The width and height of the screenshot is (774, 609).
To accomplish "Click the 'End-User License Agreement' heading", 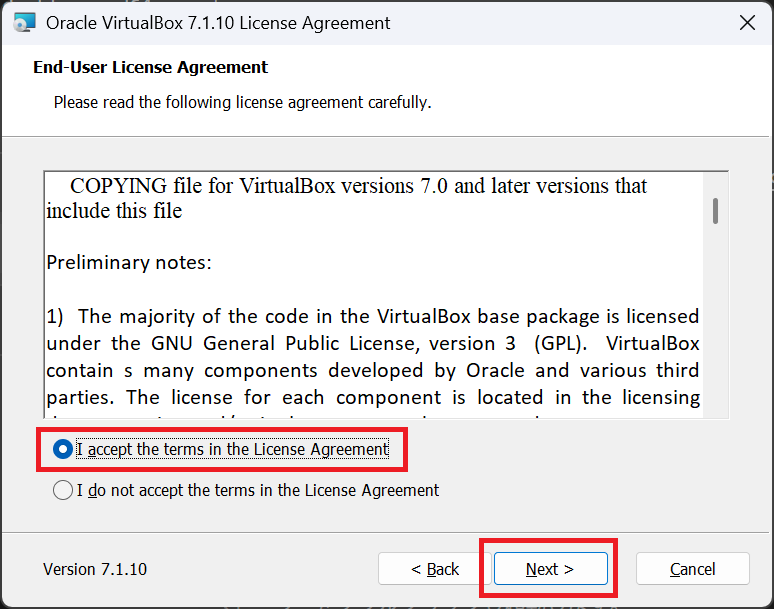I will click(151, 68).
